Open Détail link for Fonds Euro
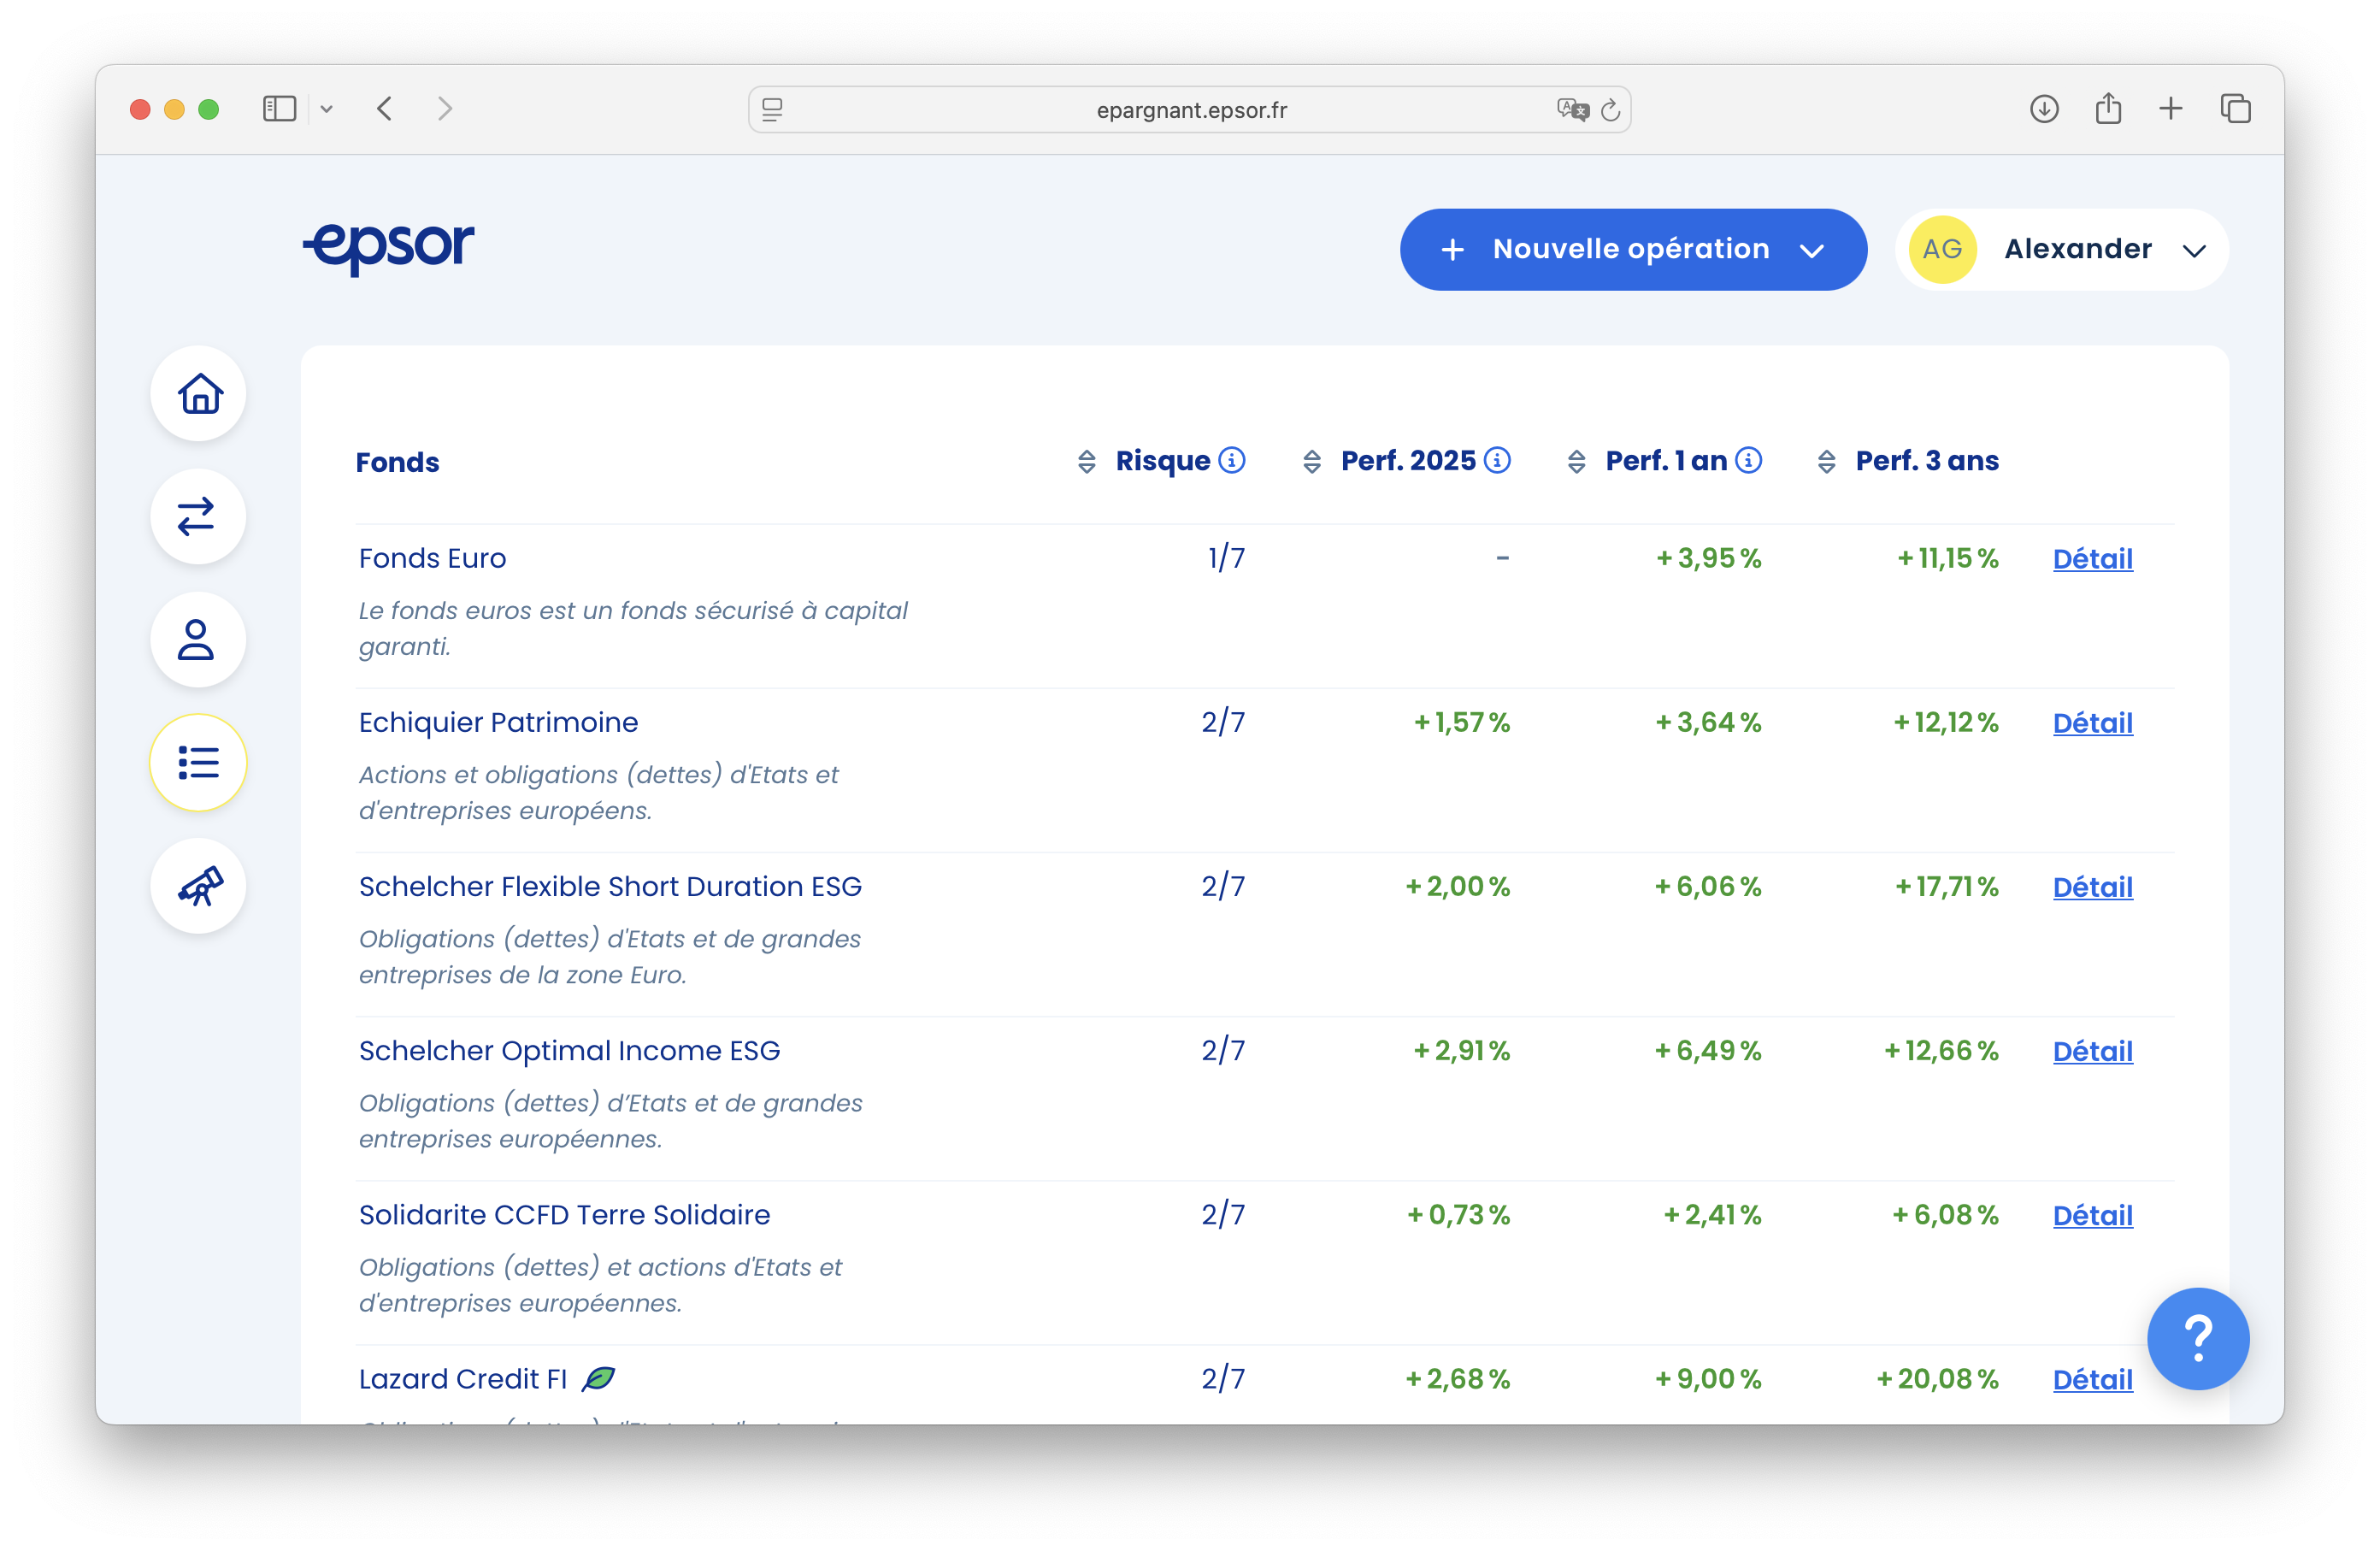The height and width of the screenshot is (1551, 2380). [2092, 559]
